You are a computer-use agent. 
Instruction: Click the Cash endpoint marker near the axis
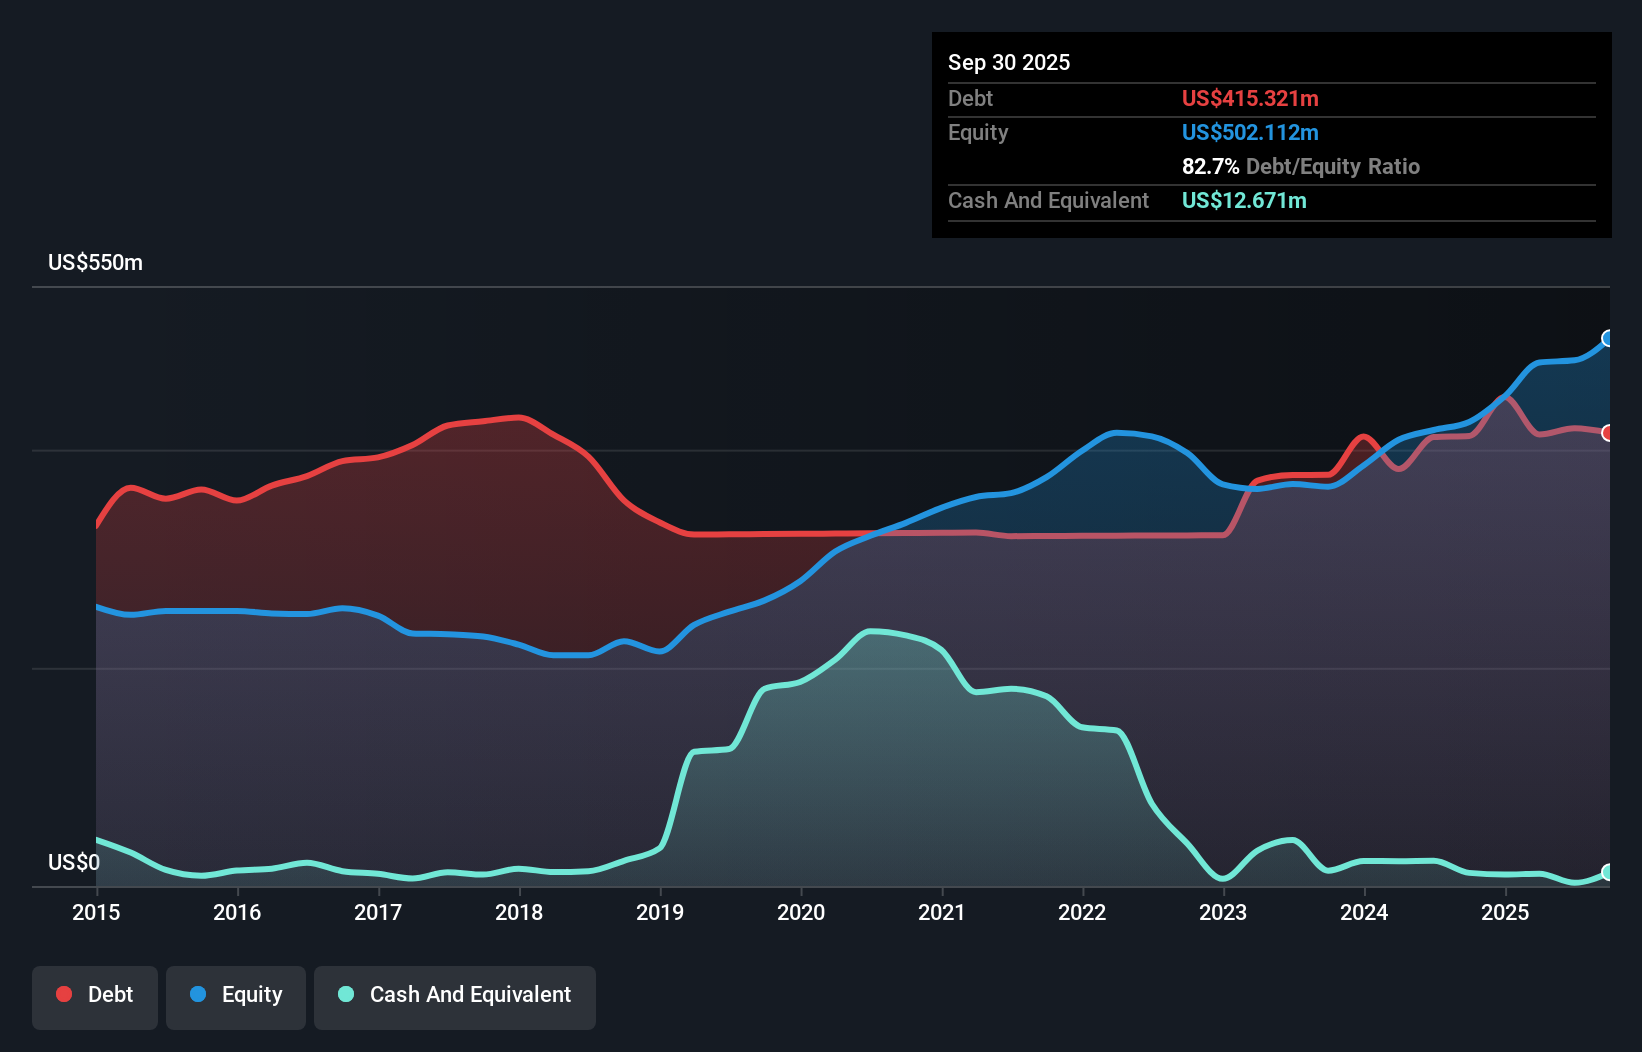click(1608, 873)
